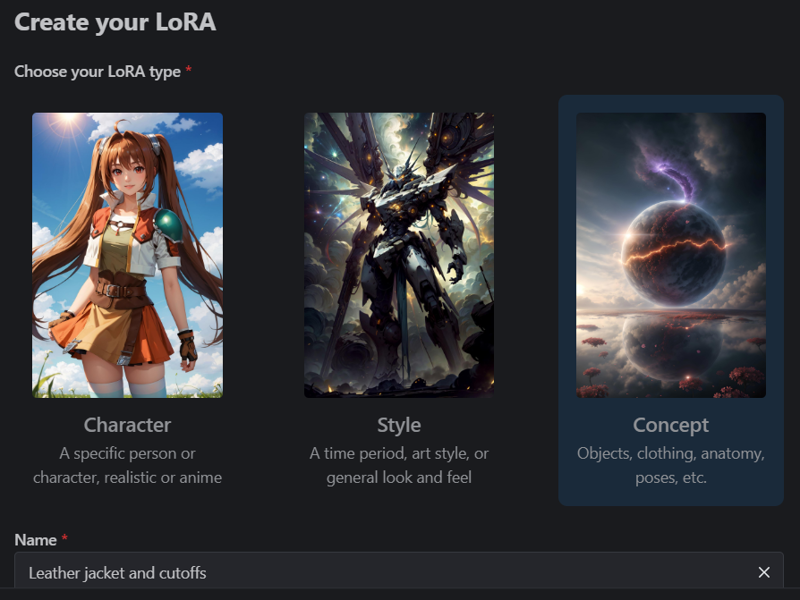Click the 'Choose your LoRA type' label

point(97,71)
